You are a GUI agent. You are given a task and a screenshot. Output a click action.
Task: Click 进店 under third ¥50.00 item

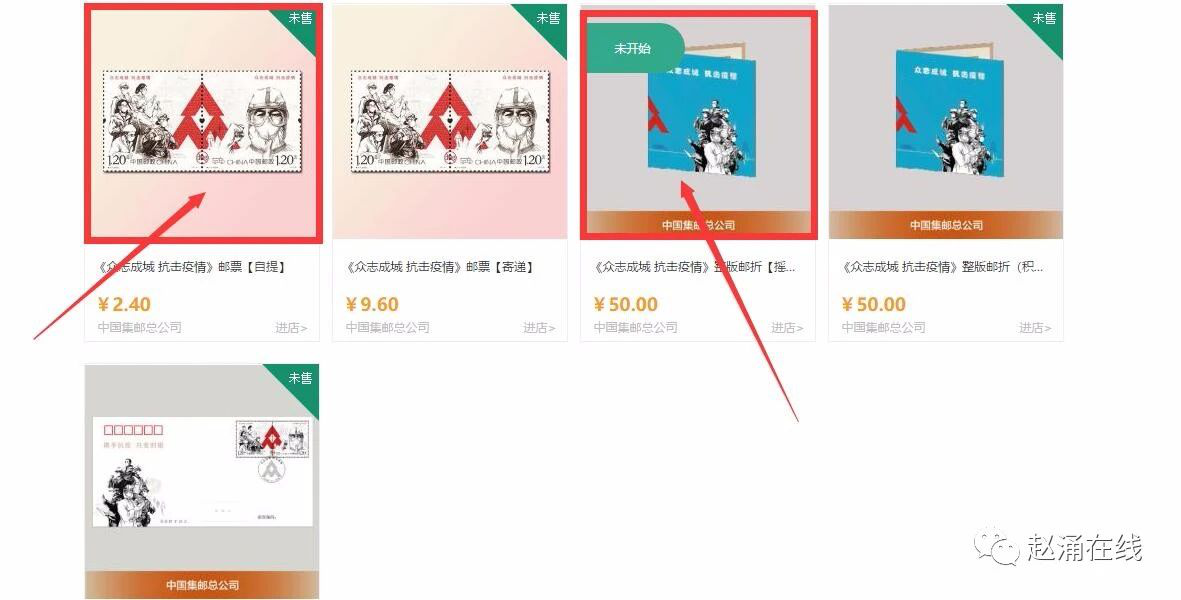pos(787,327)
